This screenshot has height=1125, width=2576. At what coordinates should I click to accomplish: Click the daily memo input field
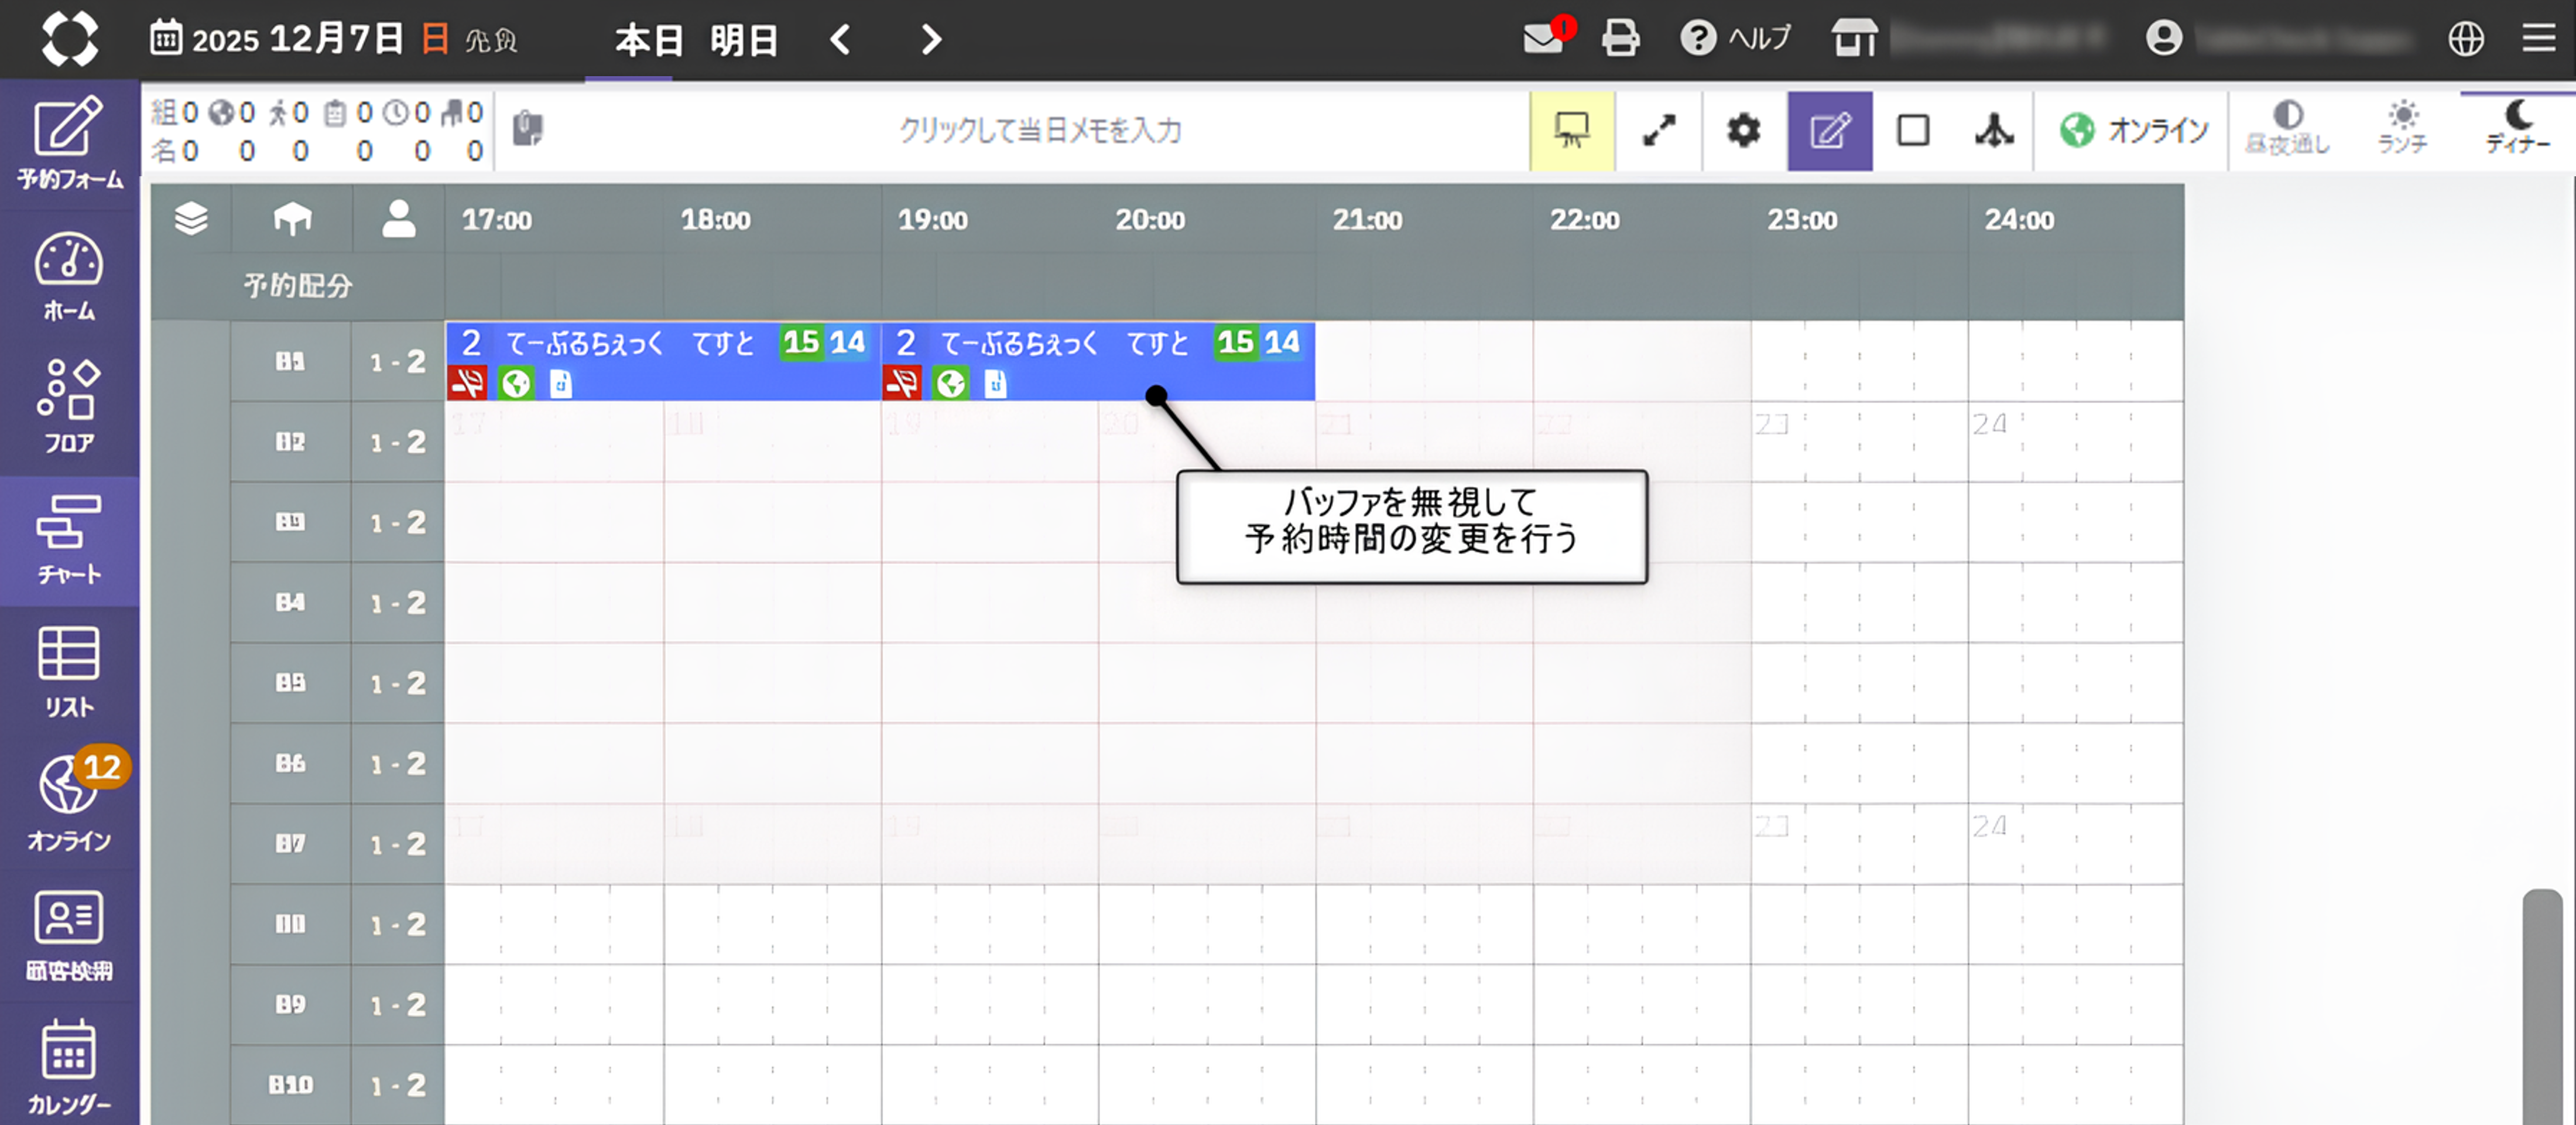1040,130
